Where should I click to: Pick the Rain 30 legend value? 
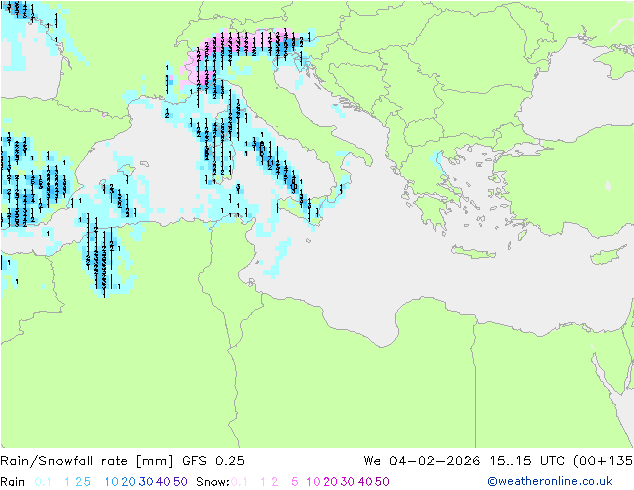click(146, 482)
